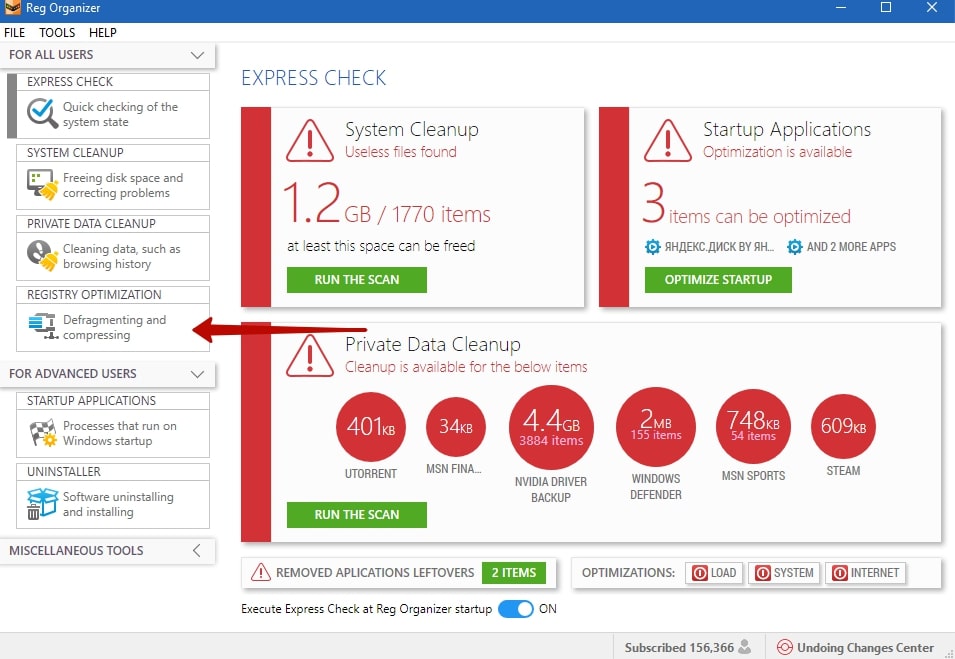Expand the MISCELLANEOUS TOOLS section
The width and height of the screenshot is (955, 659).
pos(197,551)
